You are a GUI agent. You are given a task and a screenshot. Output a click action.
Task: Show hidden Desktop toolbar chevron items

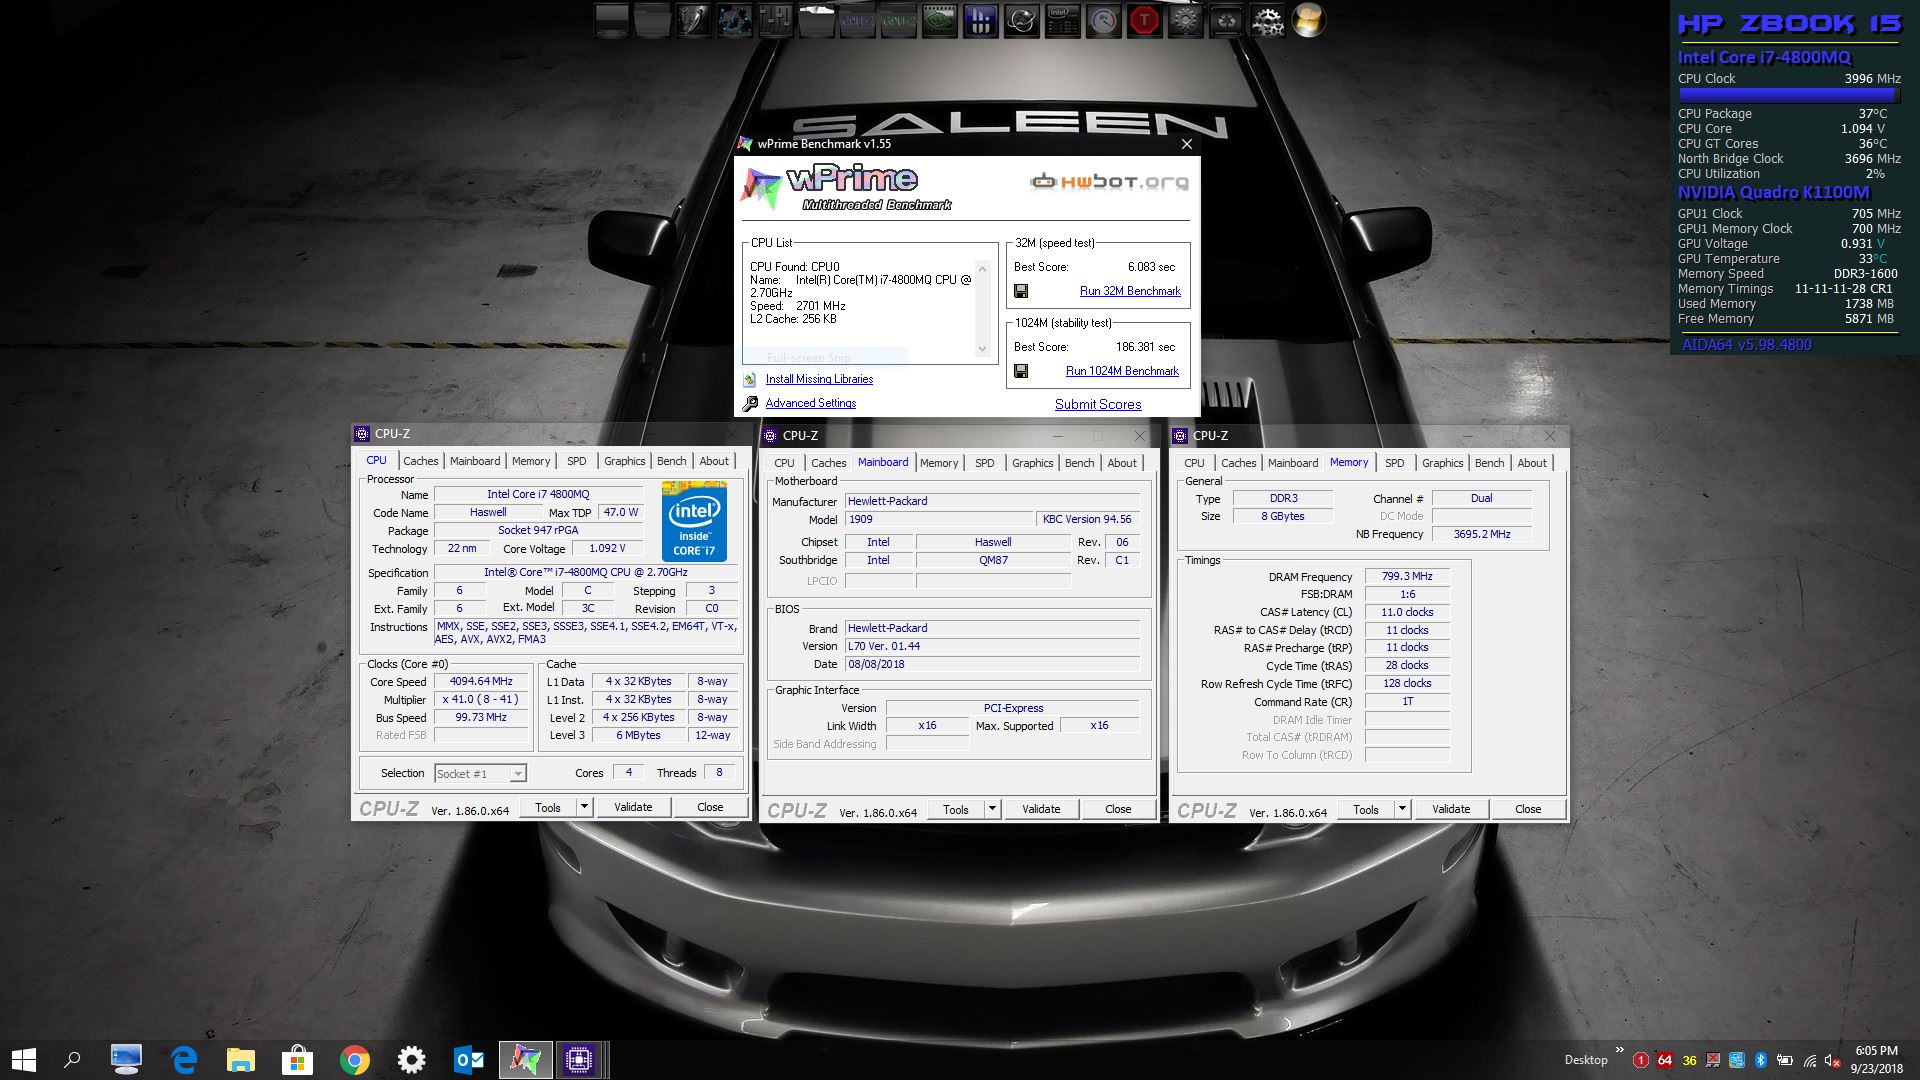1619,1051
